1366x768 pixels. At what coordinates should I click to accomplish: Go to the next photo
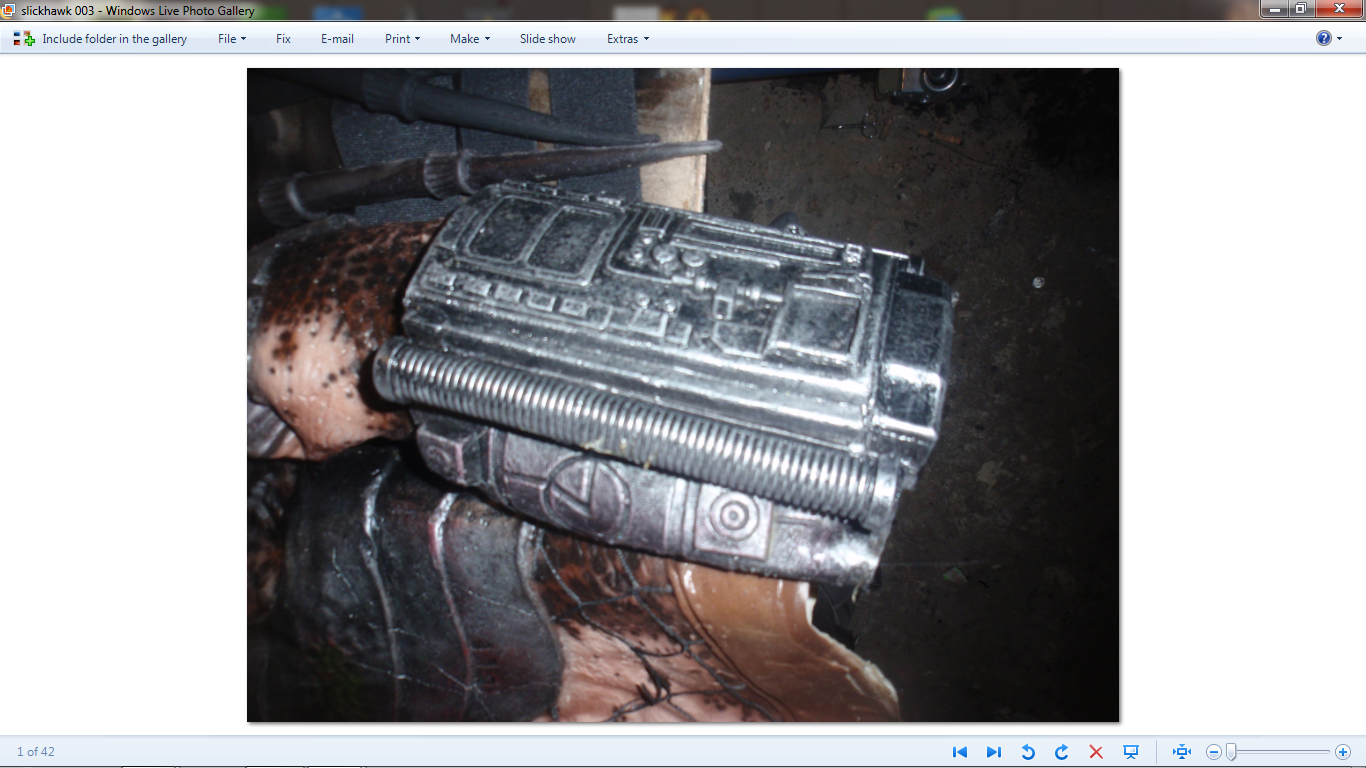click(994, 752)
